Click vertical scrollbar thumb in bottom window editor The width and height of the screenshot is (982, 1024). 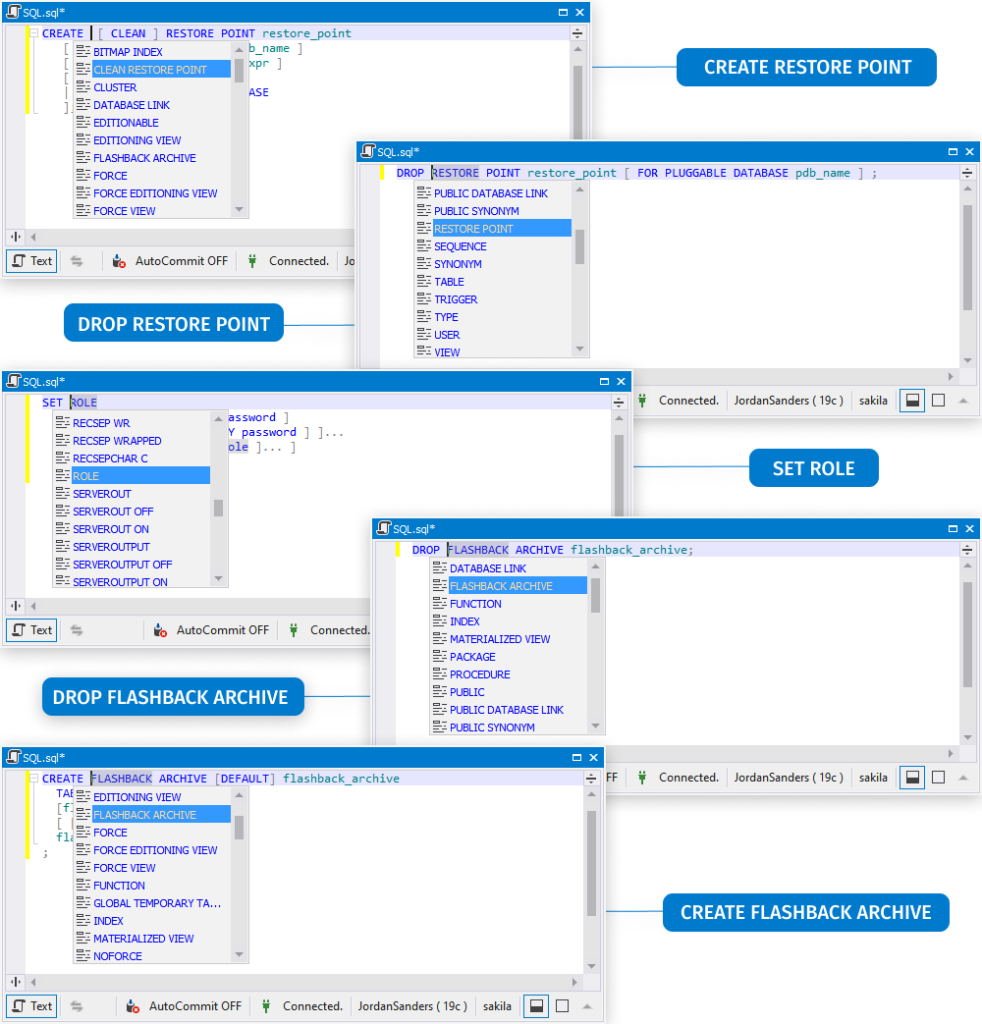[592, 863]
